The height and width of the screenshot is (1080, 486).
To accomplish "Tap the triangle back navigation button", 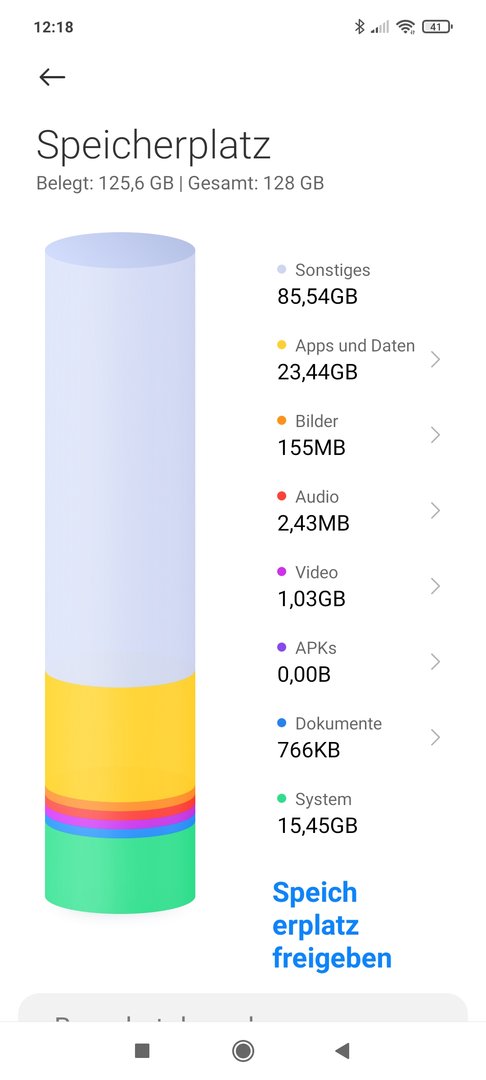I will click(342, 1050).
